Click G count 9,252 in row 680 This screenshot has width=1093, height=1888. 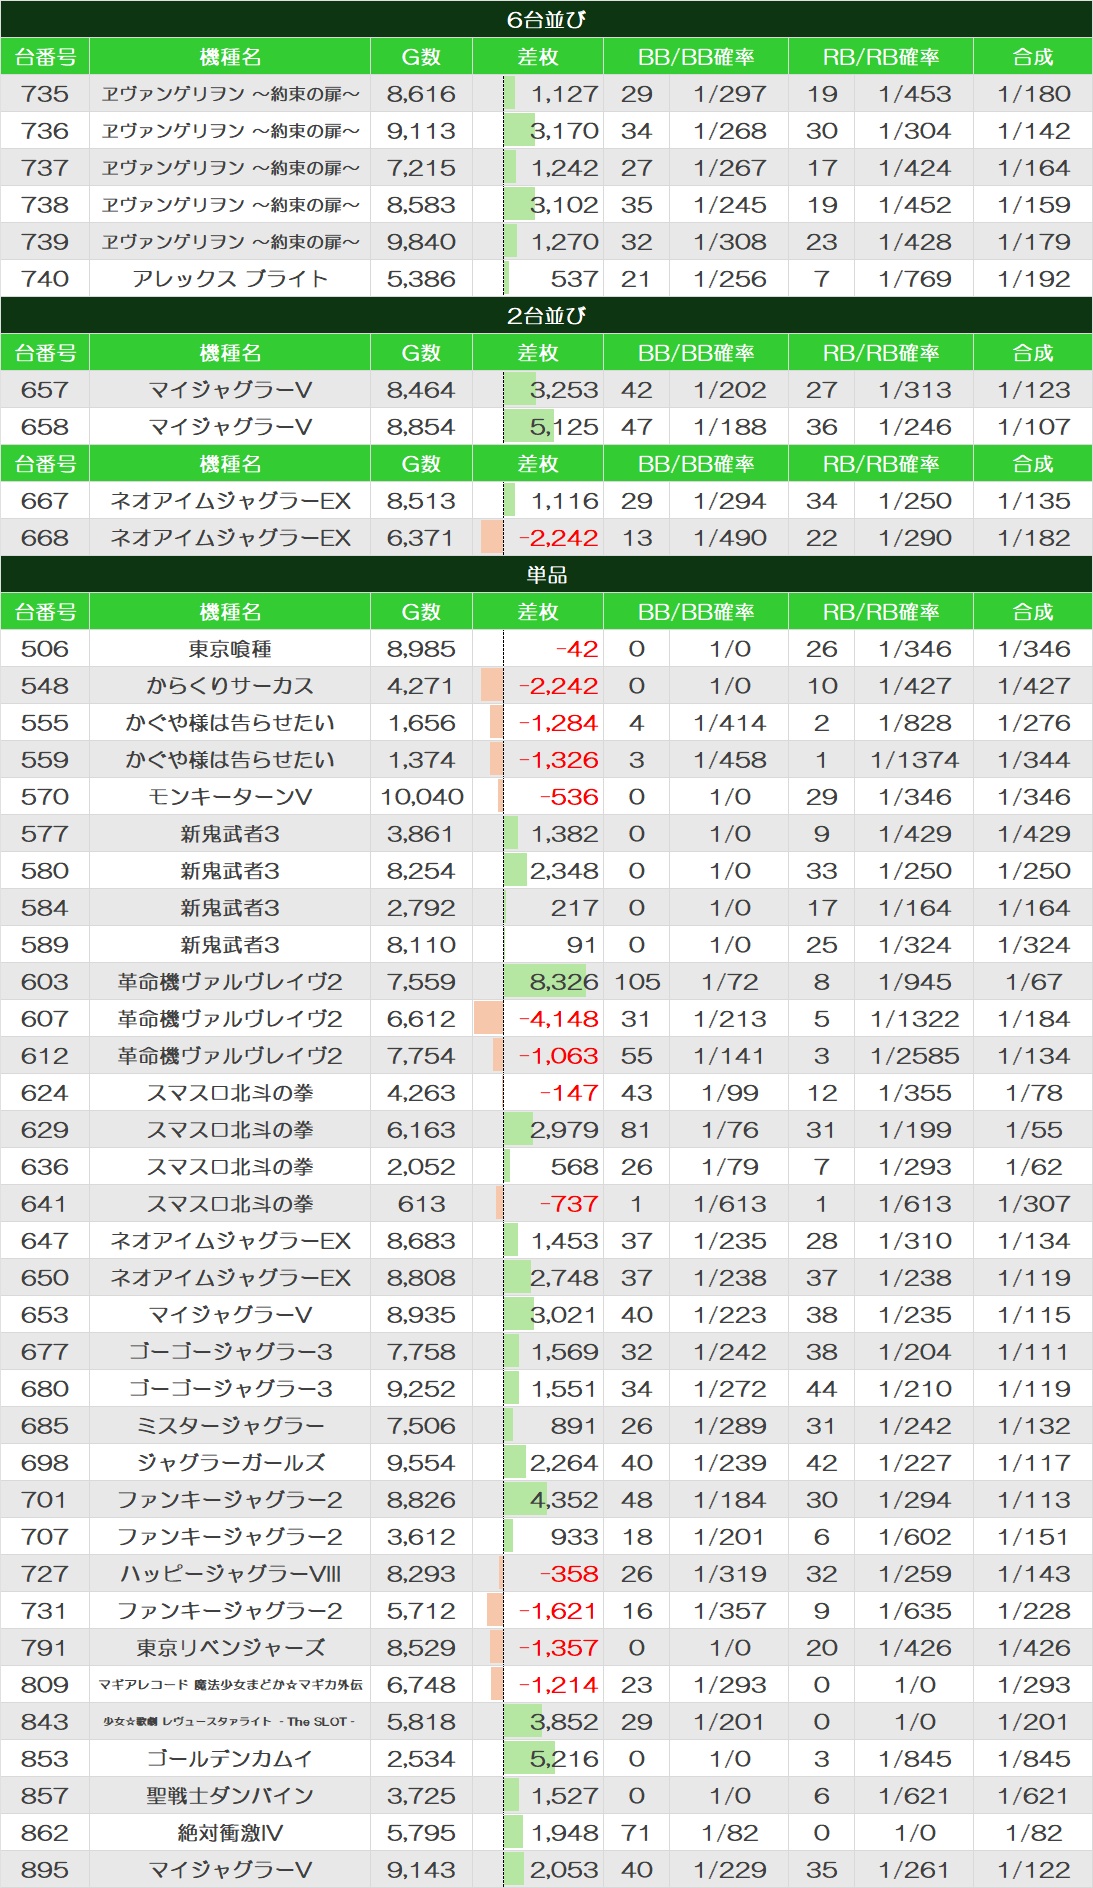pos(421,1389)
